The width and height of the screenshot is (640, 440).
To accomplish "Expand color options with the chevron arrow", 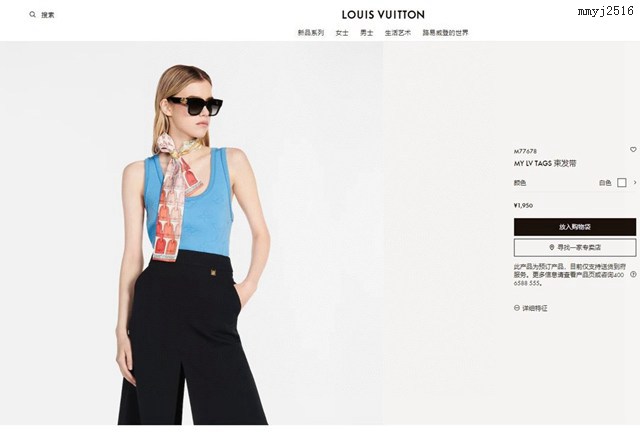I will [635, 182].
